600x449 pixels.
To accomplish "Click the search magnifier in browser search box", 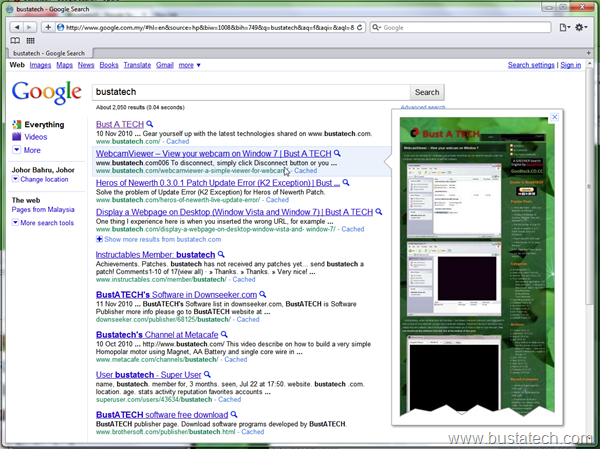I will 377,27.
